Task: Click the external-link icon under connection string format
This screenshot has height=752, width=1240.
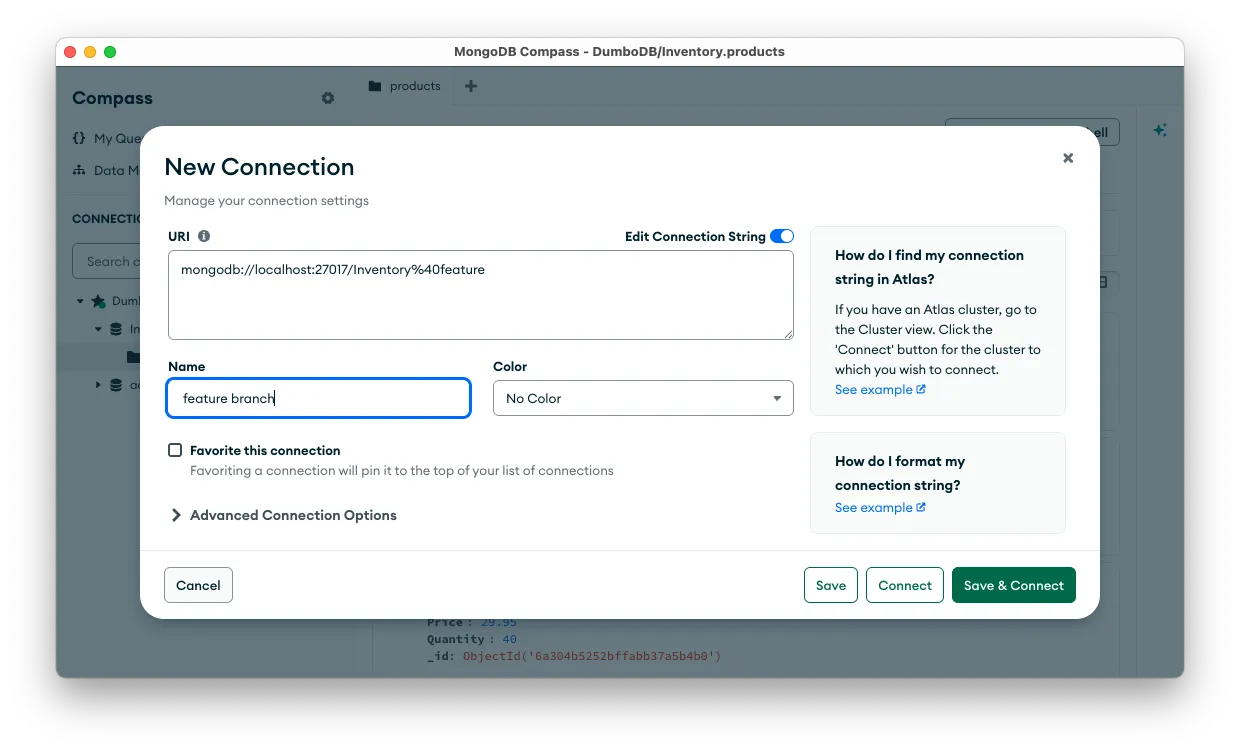Action: tap(921, 507)
